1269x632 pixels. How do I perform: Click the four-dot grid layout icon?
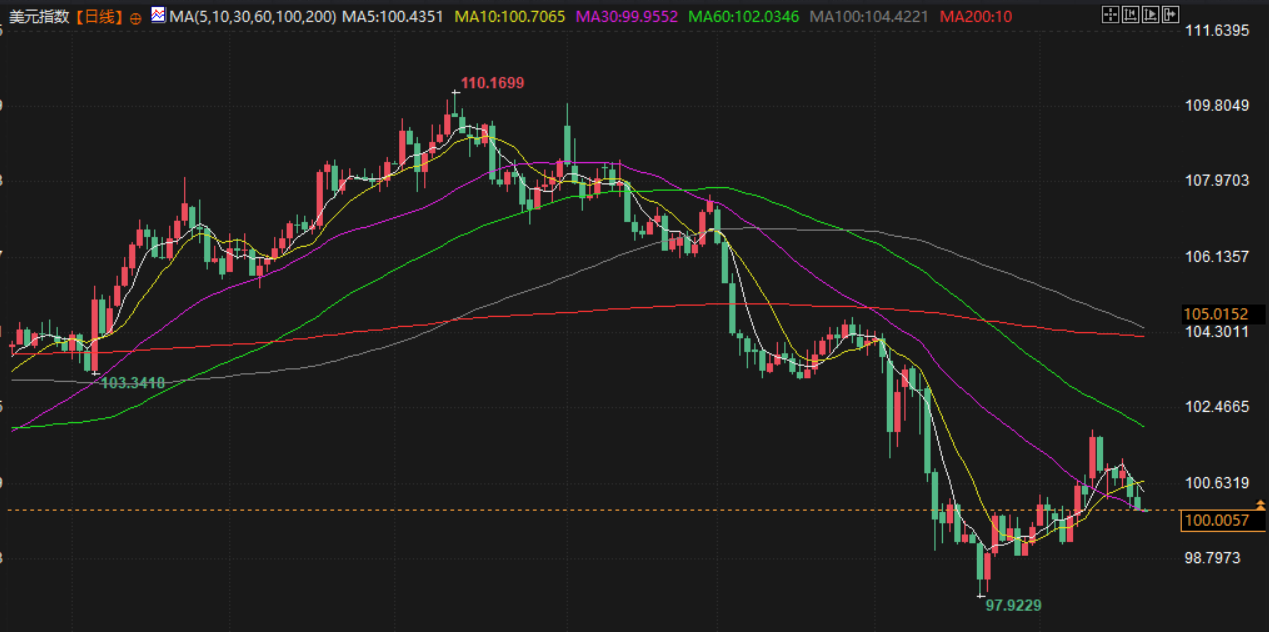(x=1109, y=14)
